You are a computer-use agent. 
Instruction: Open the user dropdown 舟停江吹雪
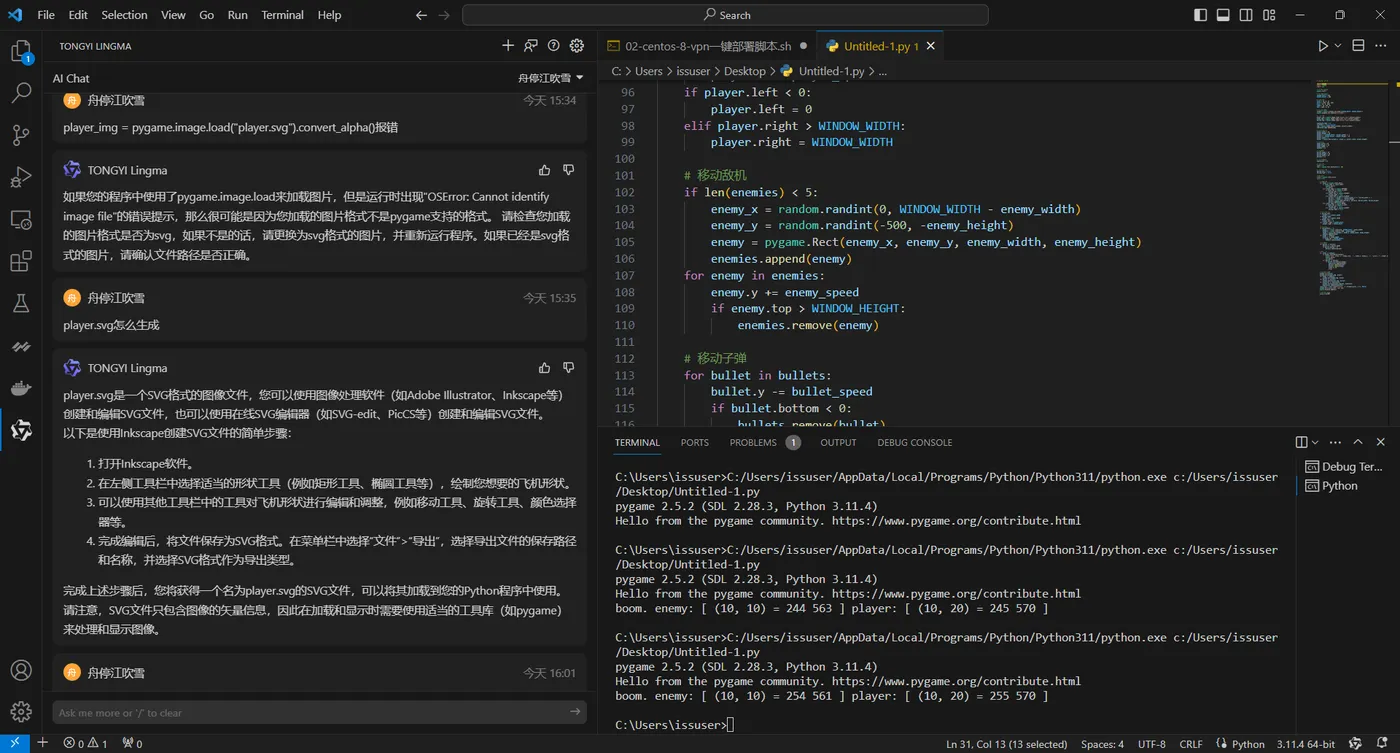(x=550, y=78)
